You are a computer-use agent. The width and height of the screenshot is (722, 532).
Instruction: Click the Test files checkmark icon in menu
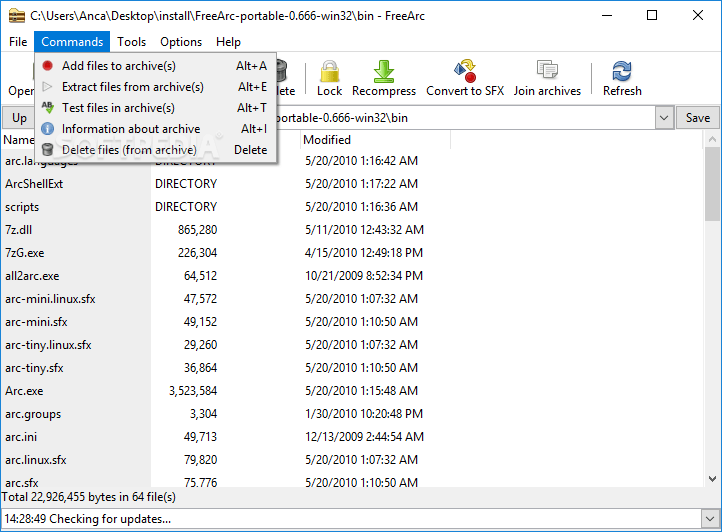pos(47,107)
